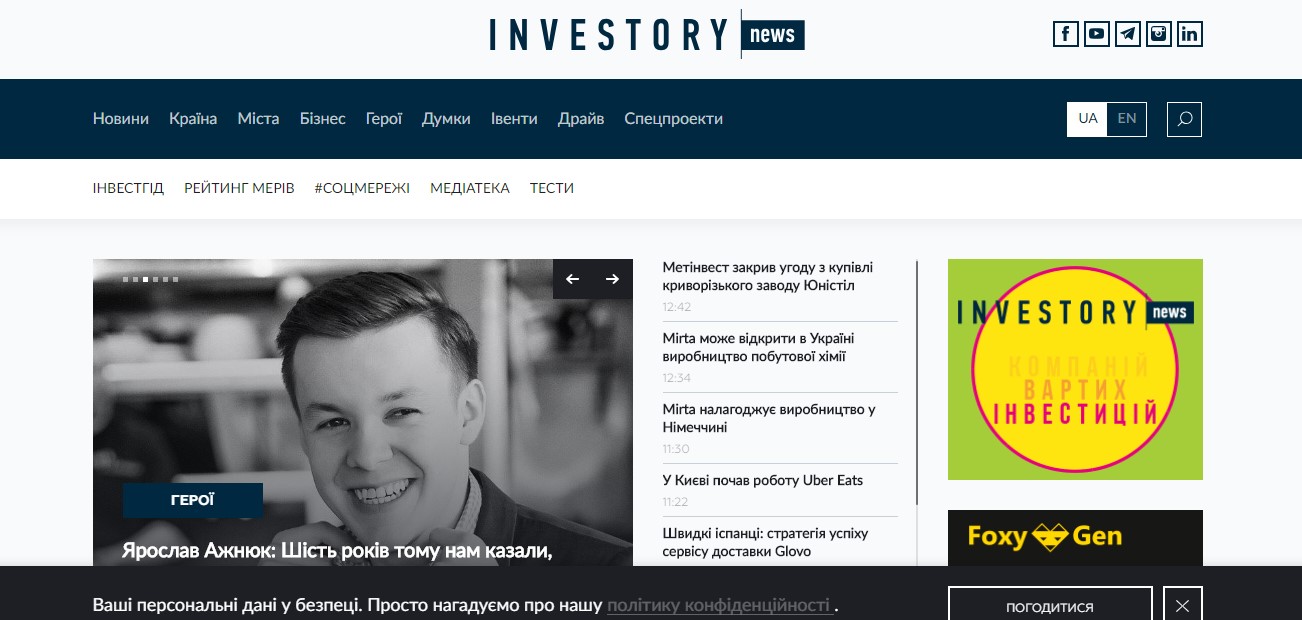
Task: Read the Uber Eats Kyiv news headline
Action: [763, 480]
